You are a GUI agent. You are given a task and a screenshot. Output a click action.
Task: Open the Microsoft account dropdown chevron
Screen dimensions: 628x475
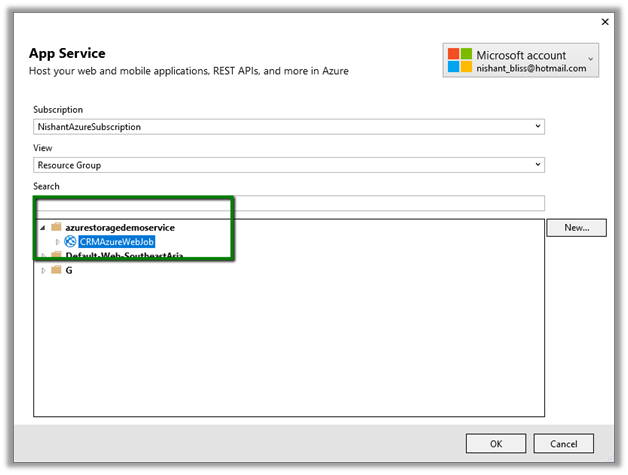click(x=590, y=59)
